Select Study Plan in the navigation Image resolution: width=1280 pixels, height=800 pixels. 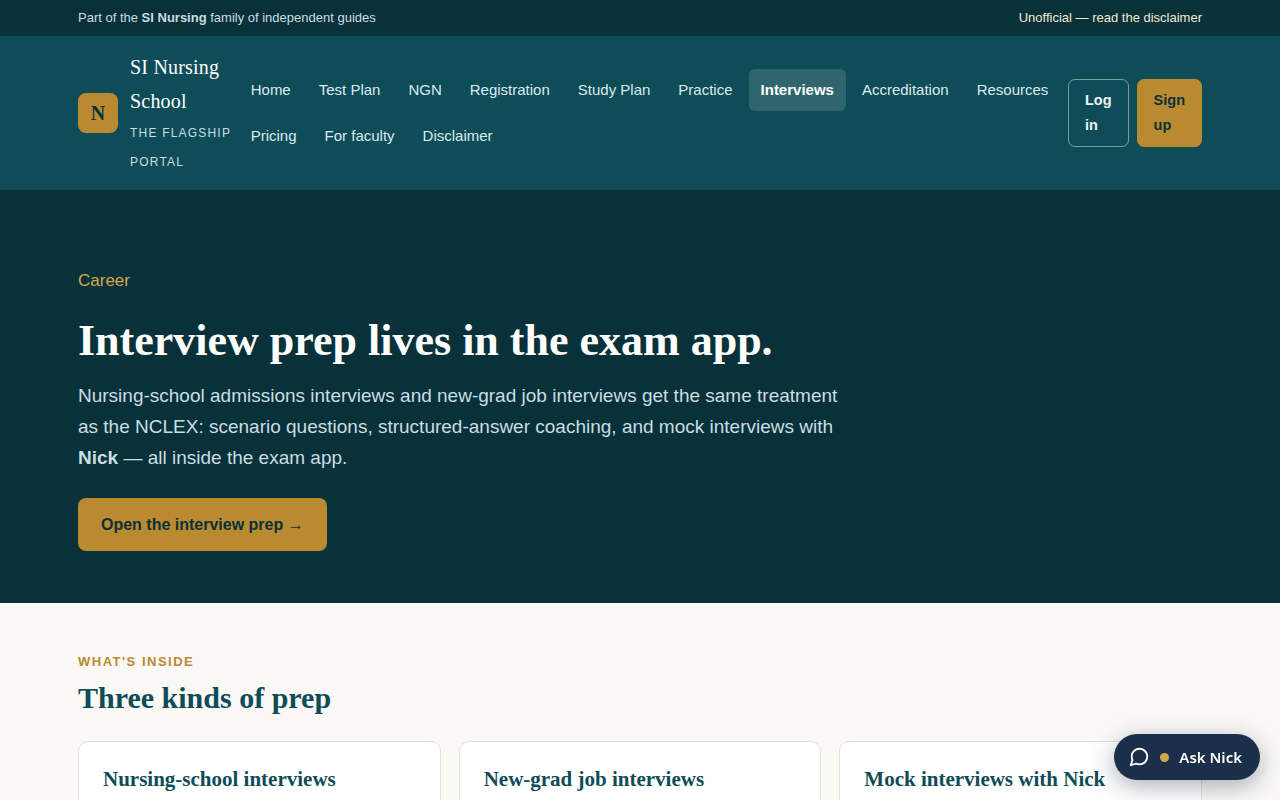(614, 90)
